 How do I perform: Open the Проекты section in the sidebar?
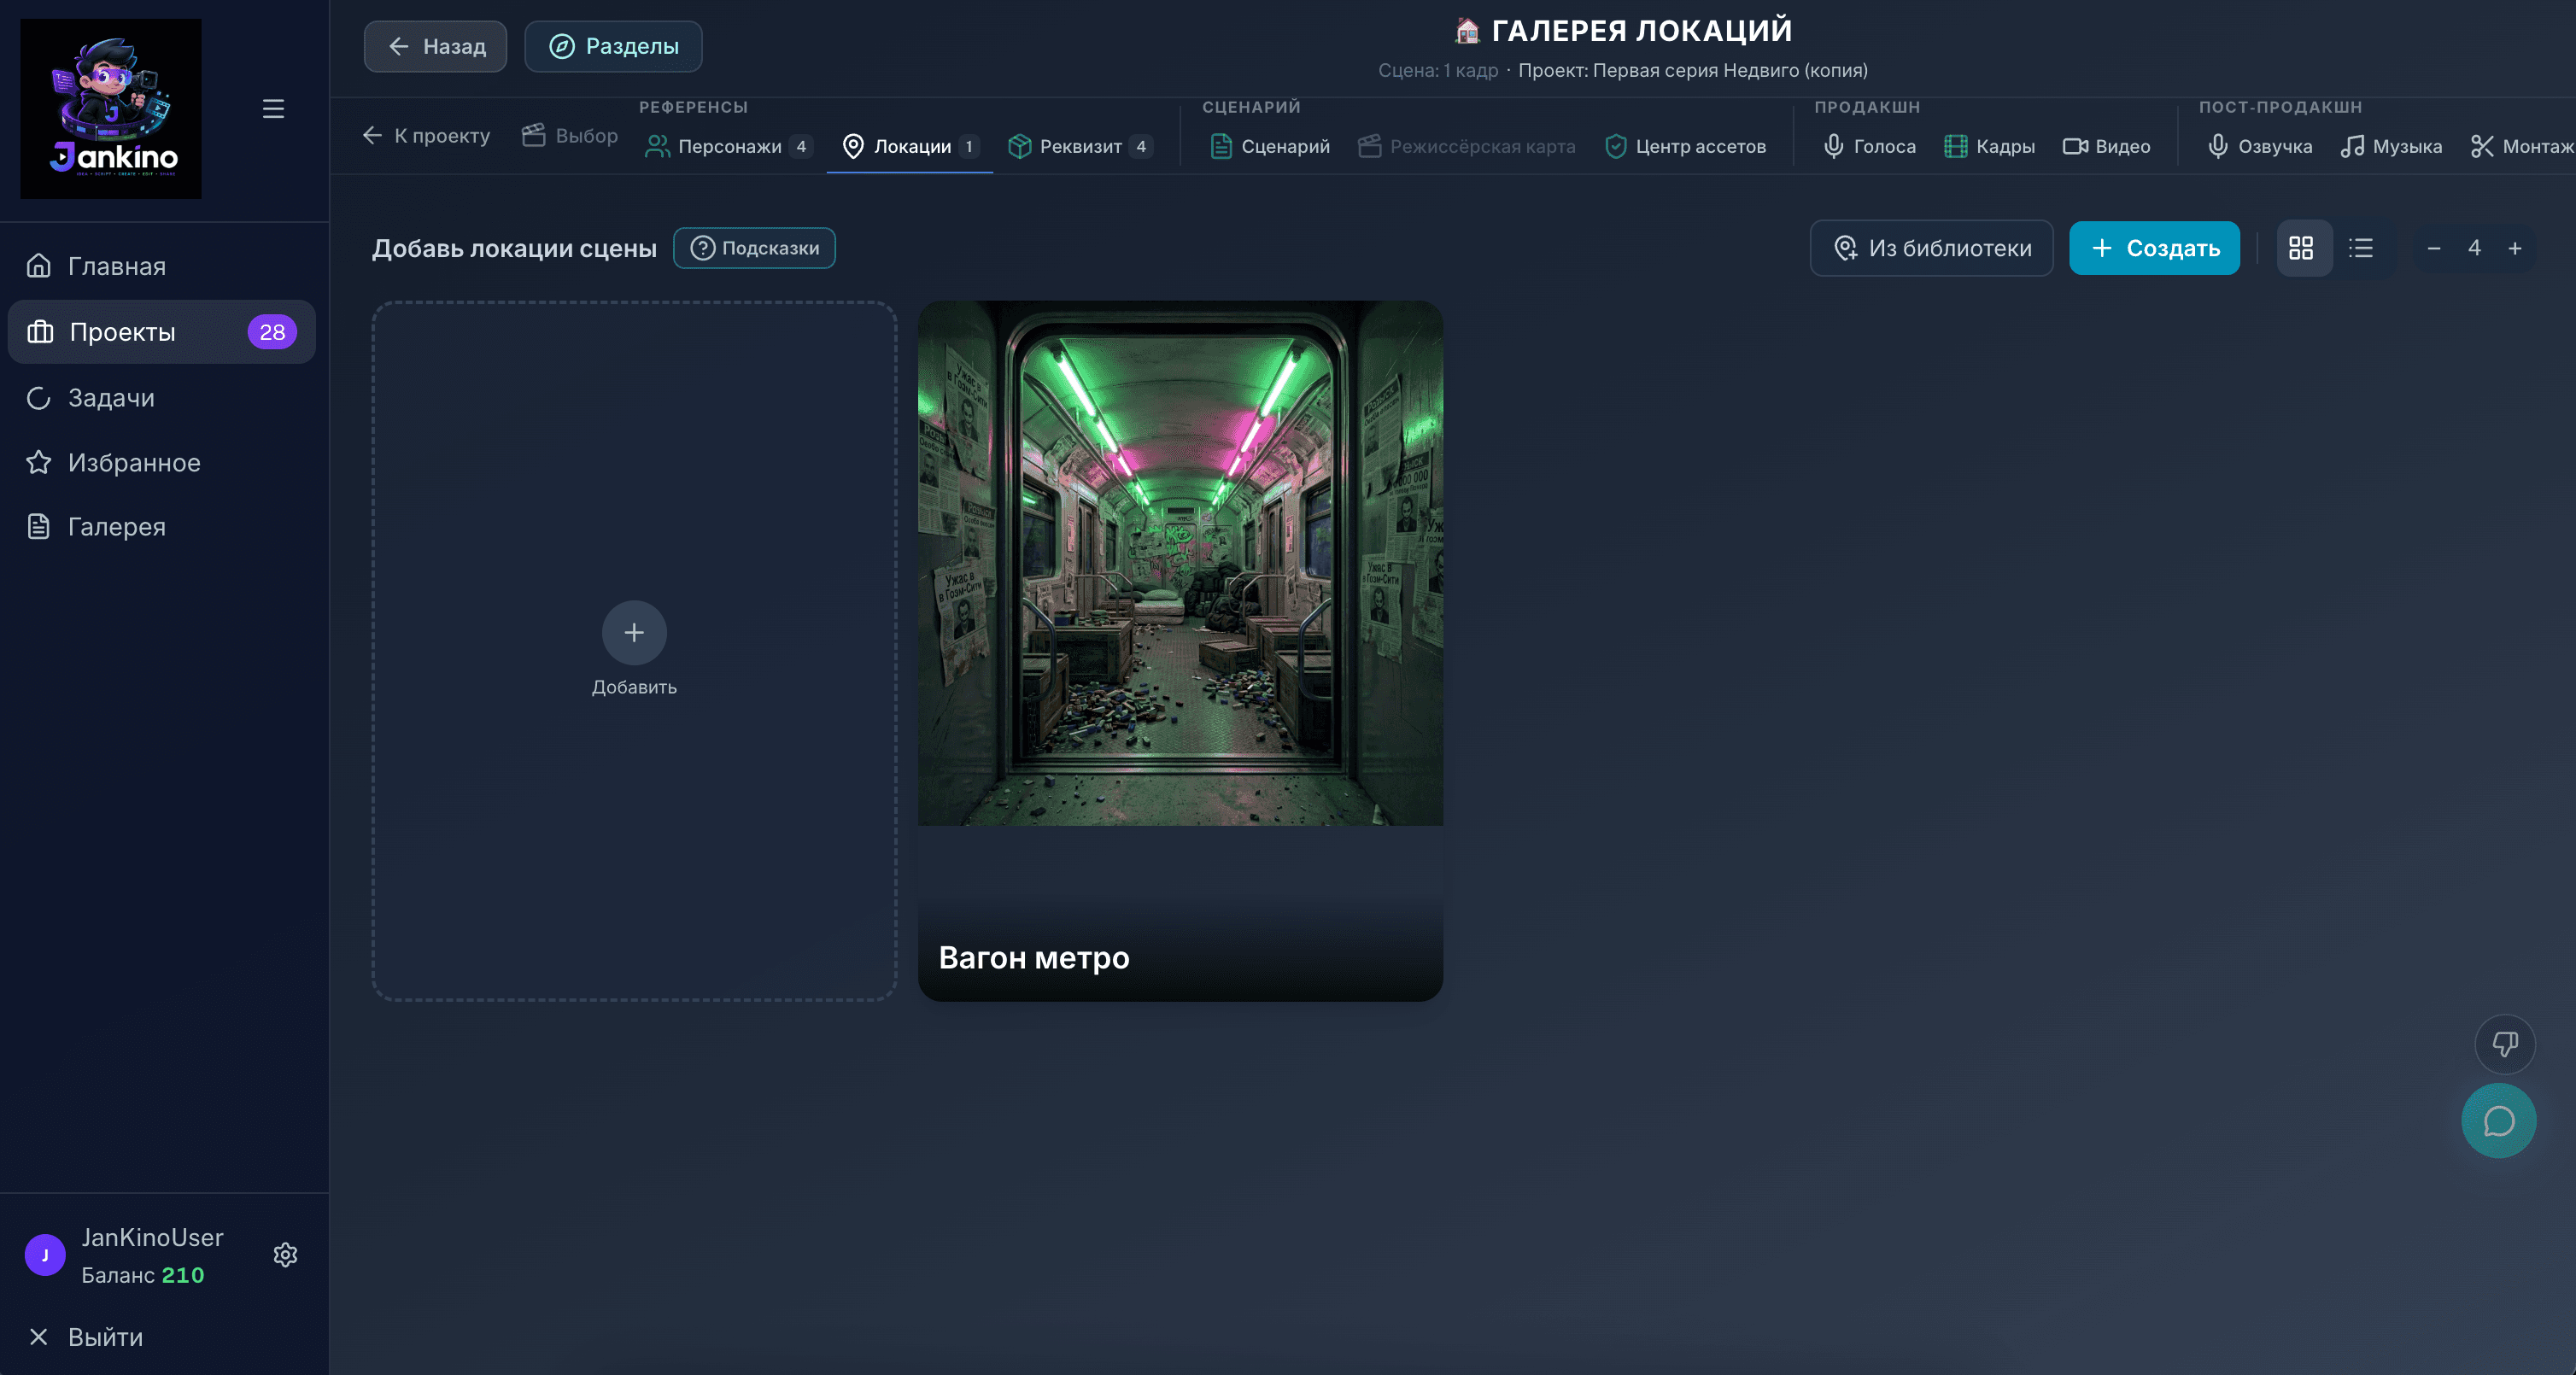pyautogui.click(x=162, y=332)
